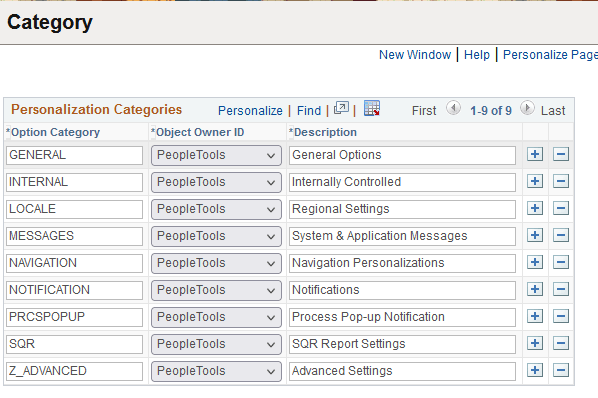Edit the Internally Controlled description field
The height and width of the screenshot is (398, 598).
402,182
